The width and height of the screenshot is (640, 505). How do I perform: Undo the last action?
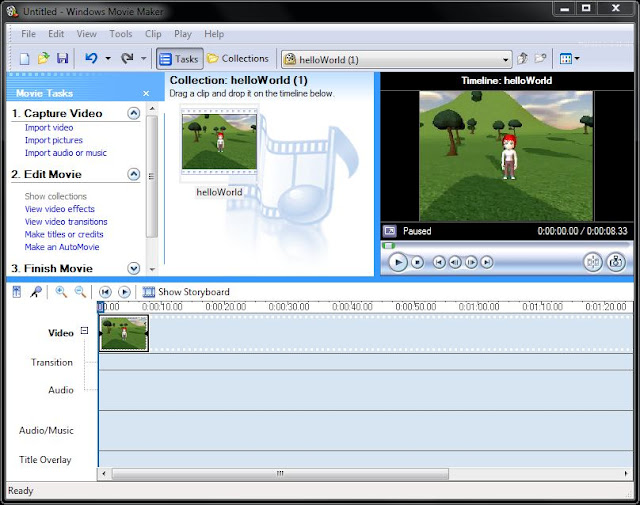click(x=91, y=59)
